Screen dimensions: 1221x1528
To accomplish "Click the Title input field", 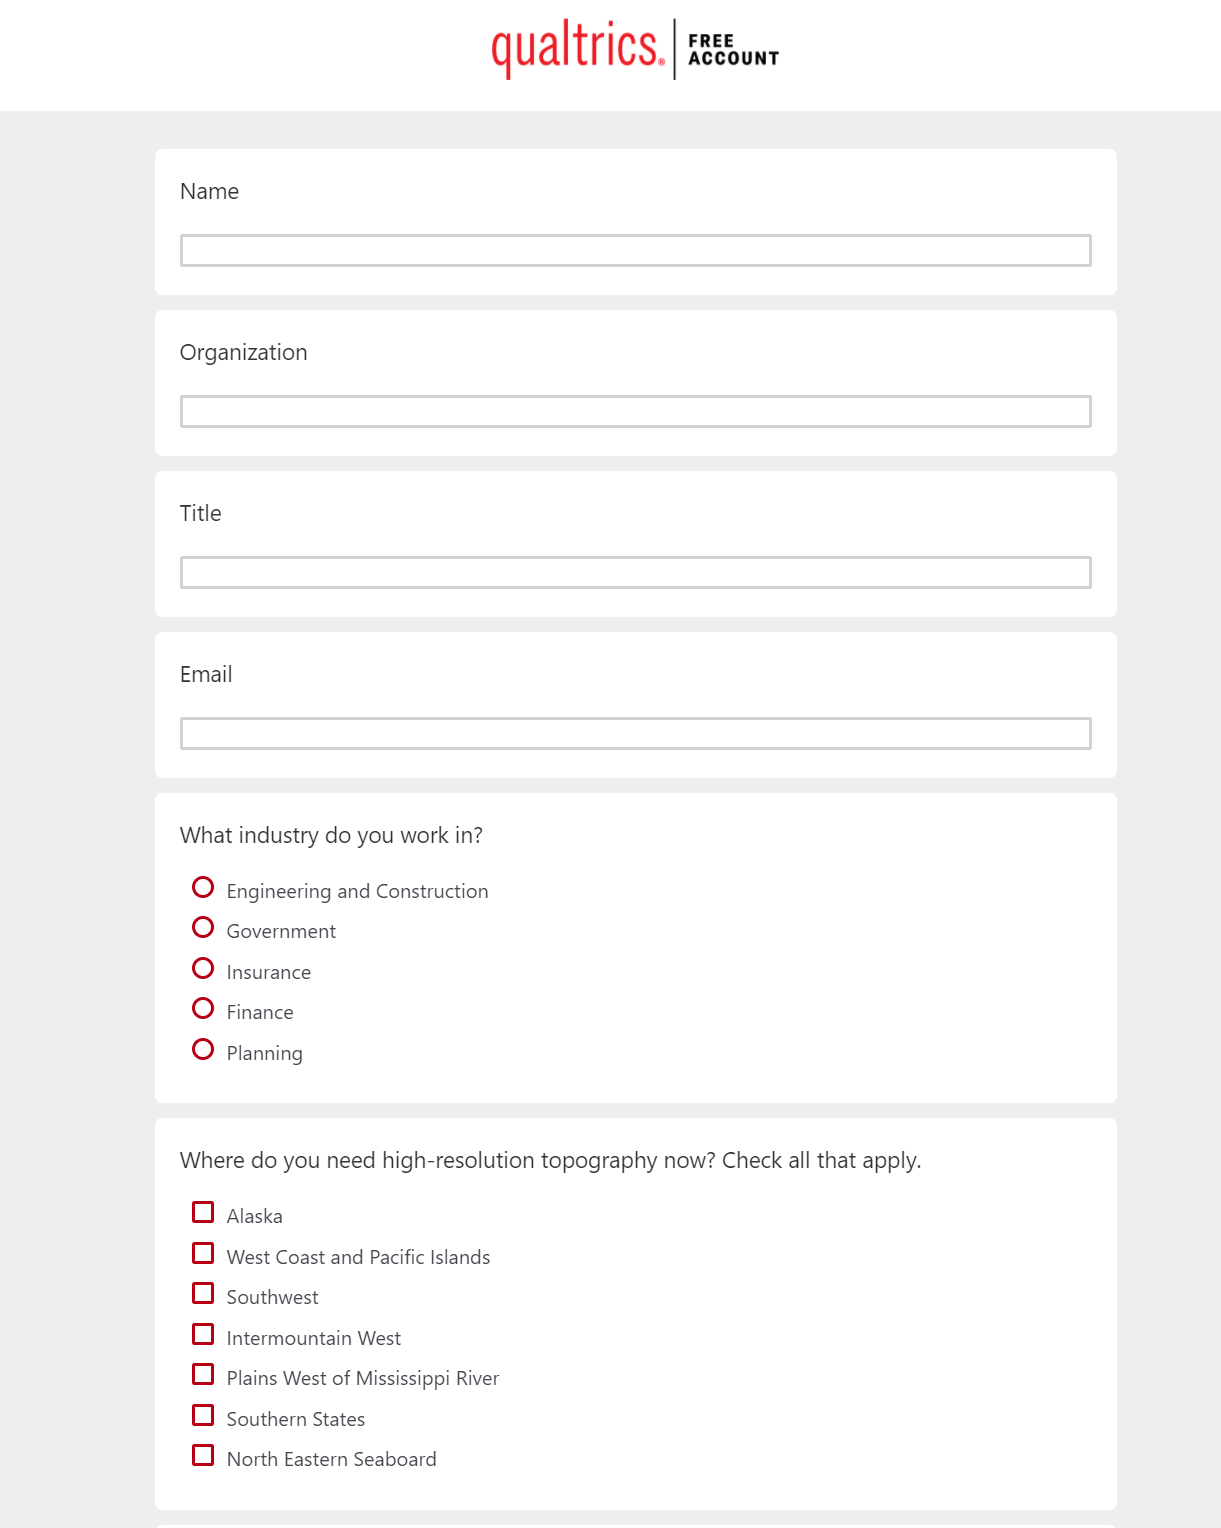I will tap(635, 573).
